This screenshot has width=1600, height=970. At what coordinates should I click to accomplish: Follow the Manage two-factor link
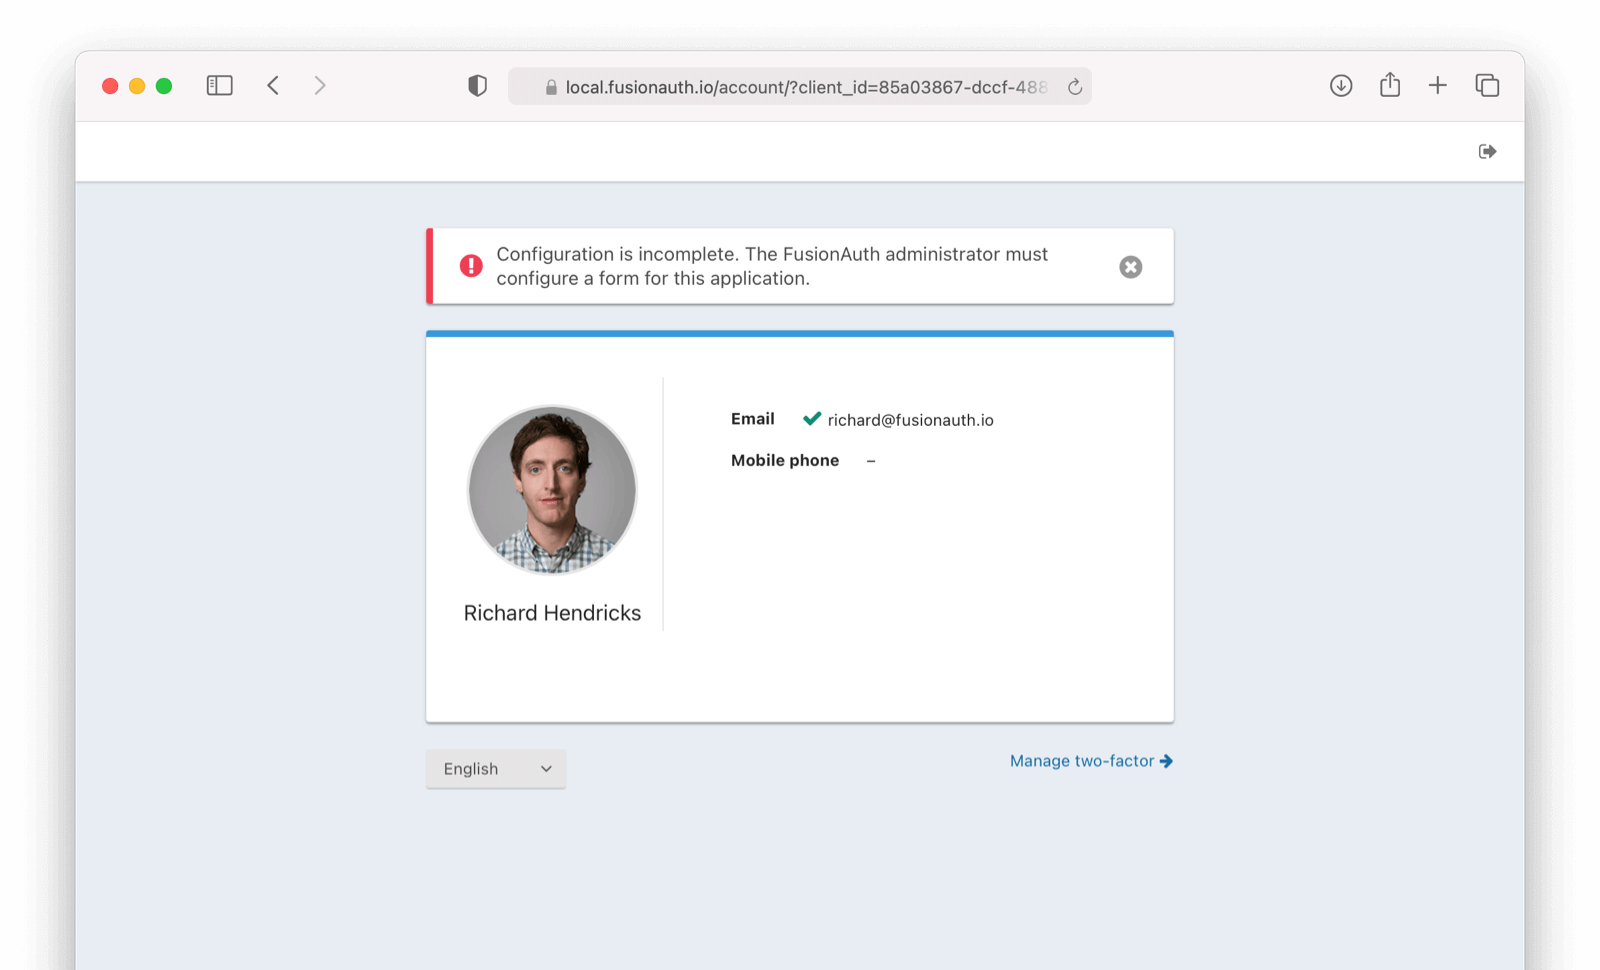tap(1091, 761)
